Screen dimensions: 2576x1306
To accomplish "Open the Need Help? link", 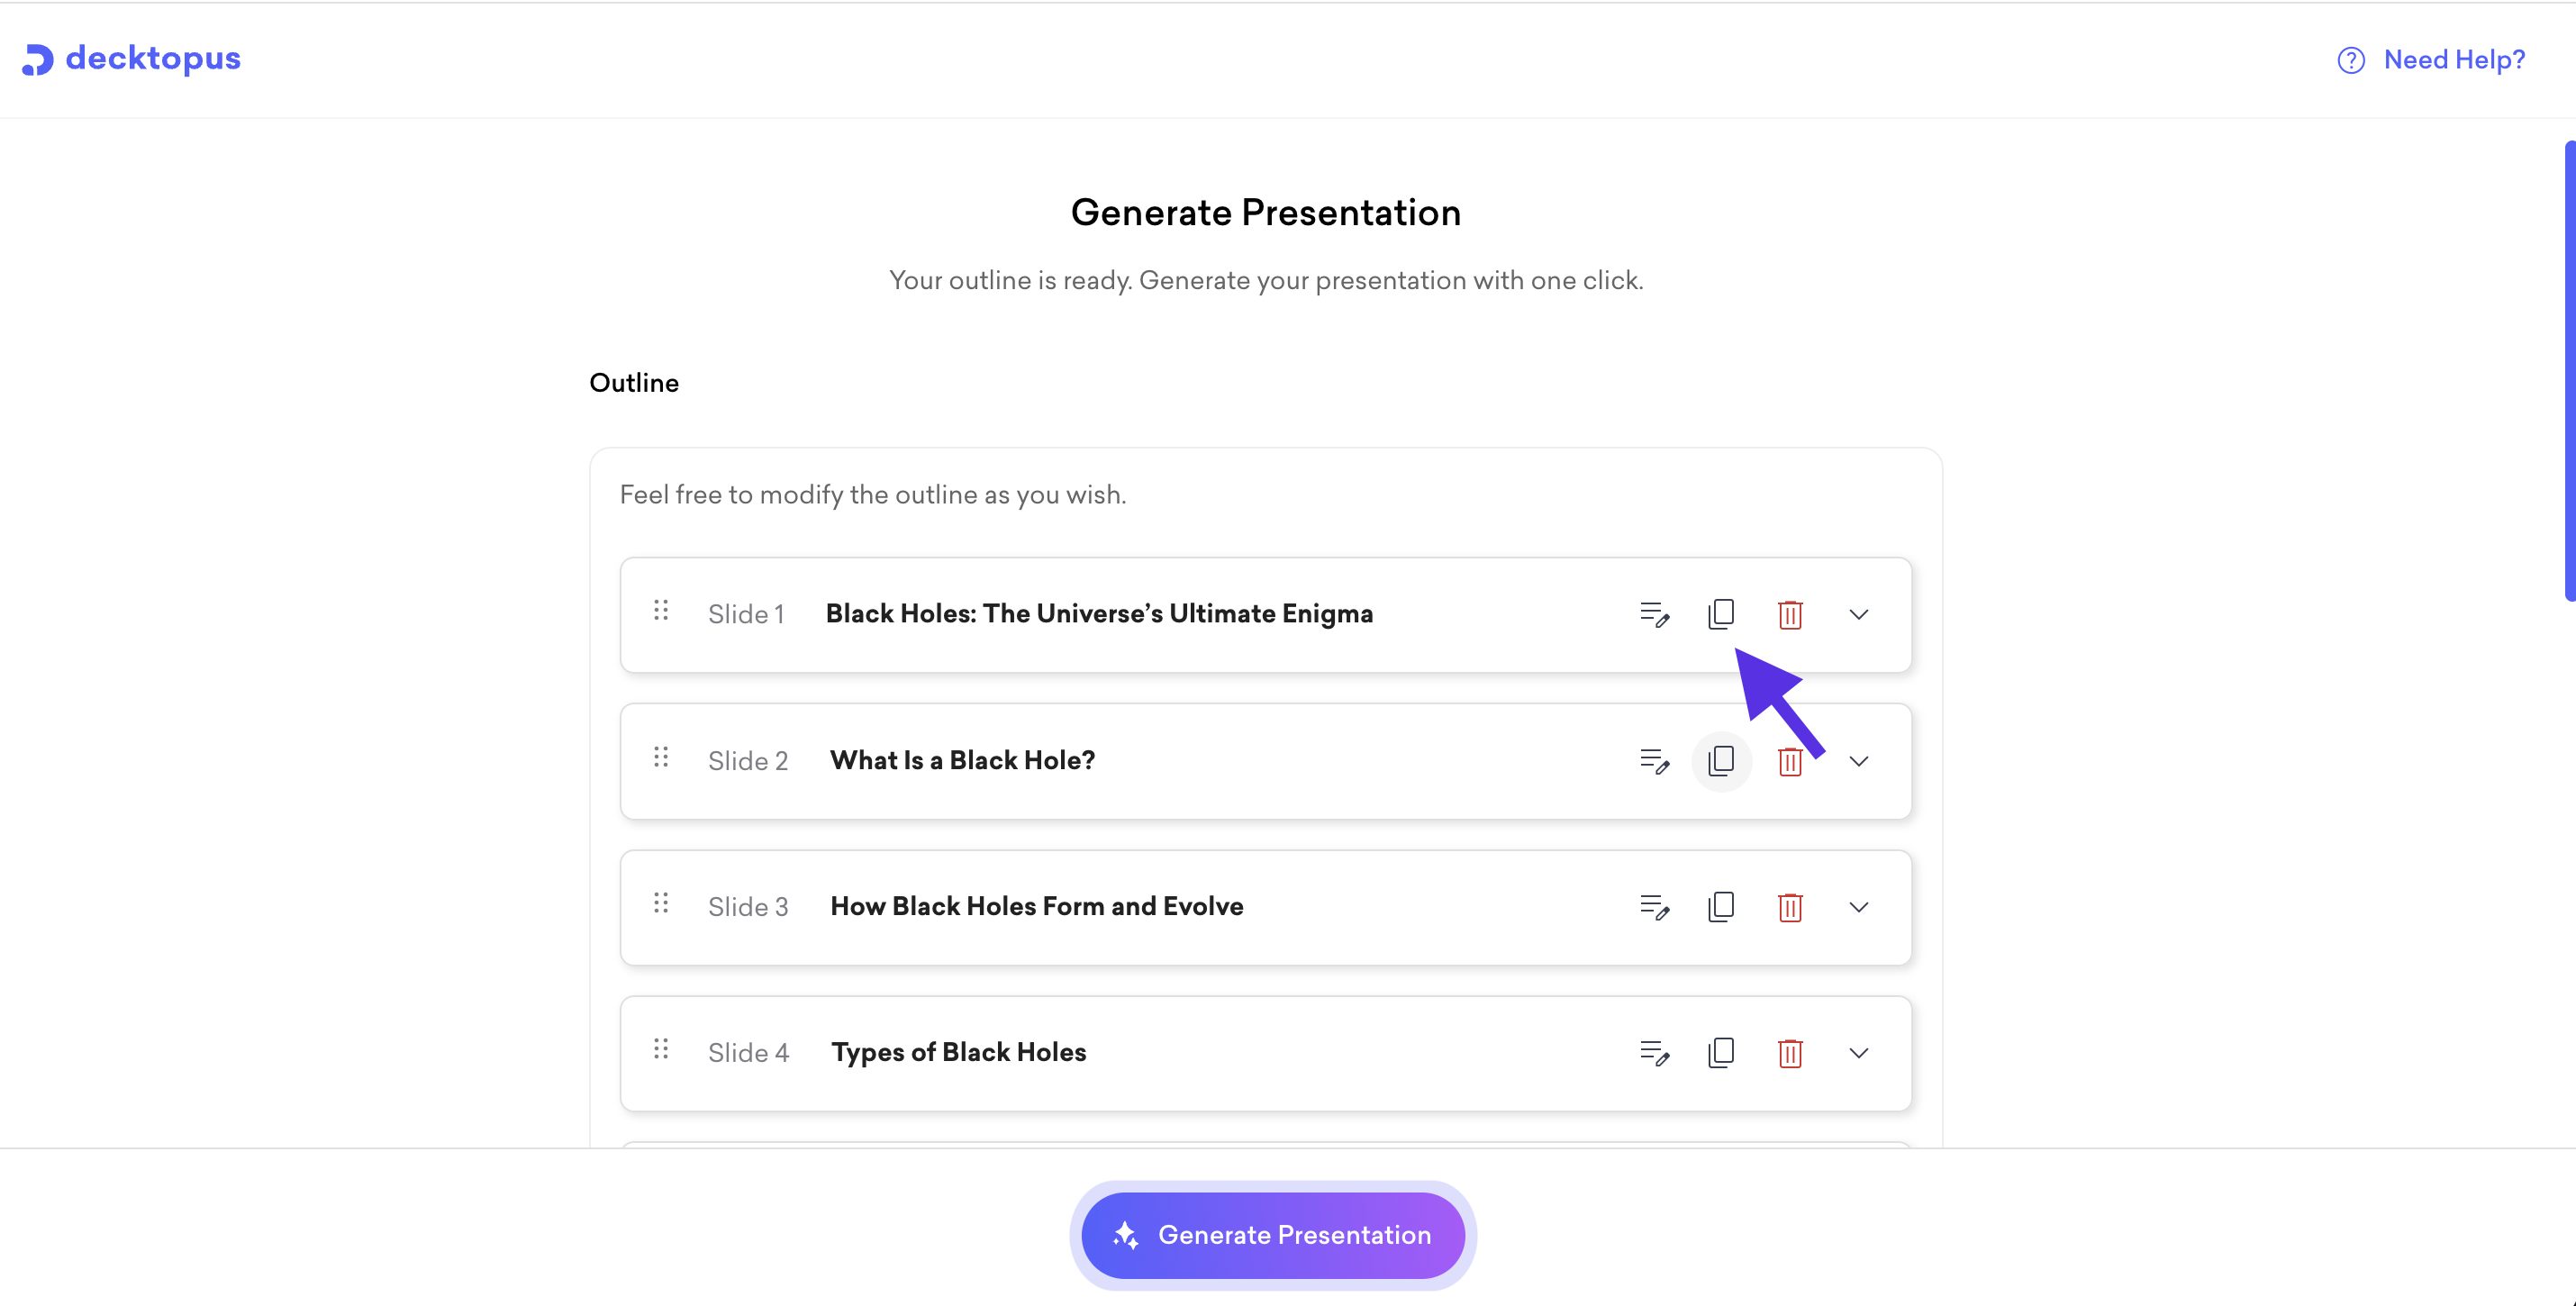I will (2431, 60).
